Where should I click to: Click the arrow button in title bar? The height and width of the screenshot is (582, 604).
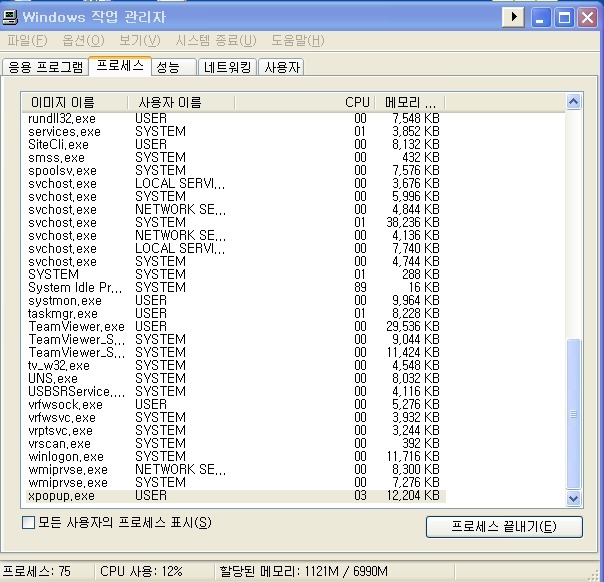click(x=513, y=17)
